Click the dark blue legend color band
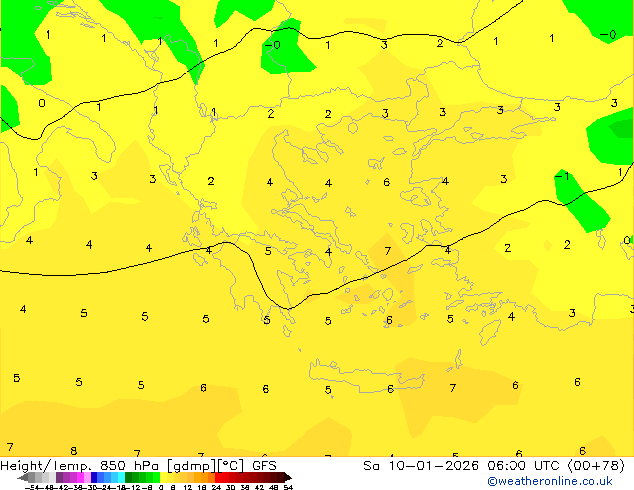 [x=94, y=477]
